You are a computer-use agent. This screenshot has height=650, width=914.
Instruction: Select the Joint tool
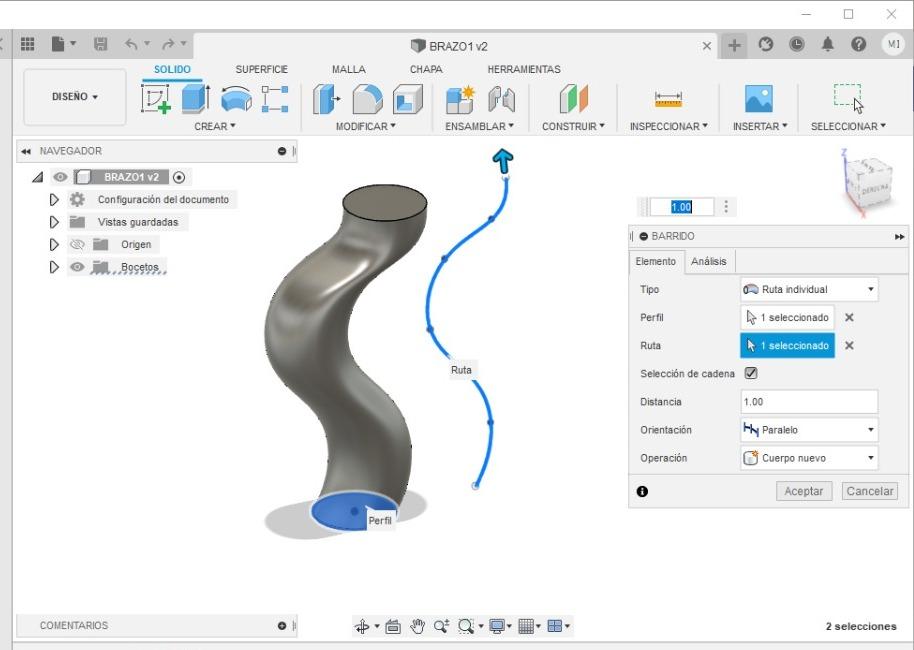[x=501, y=99]
